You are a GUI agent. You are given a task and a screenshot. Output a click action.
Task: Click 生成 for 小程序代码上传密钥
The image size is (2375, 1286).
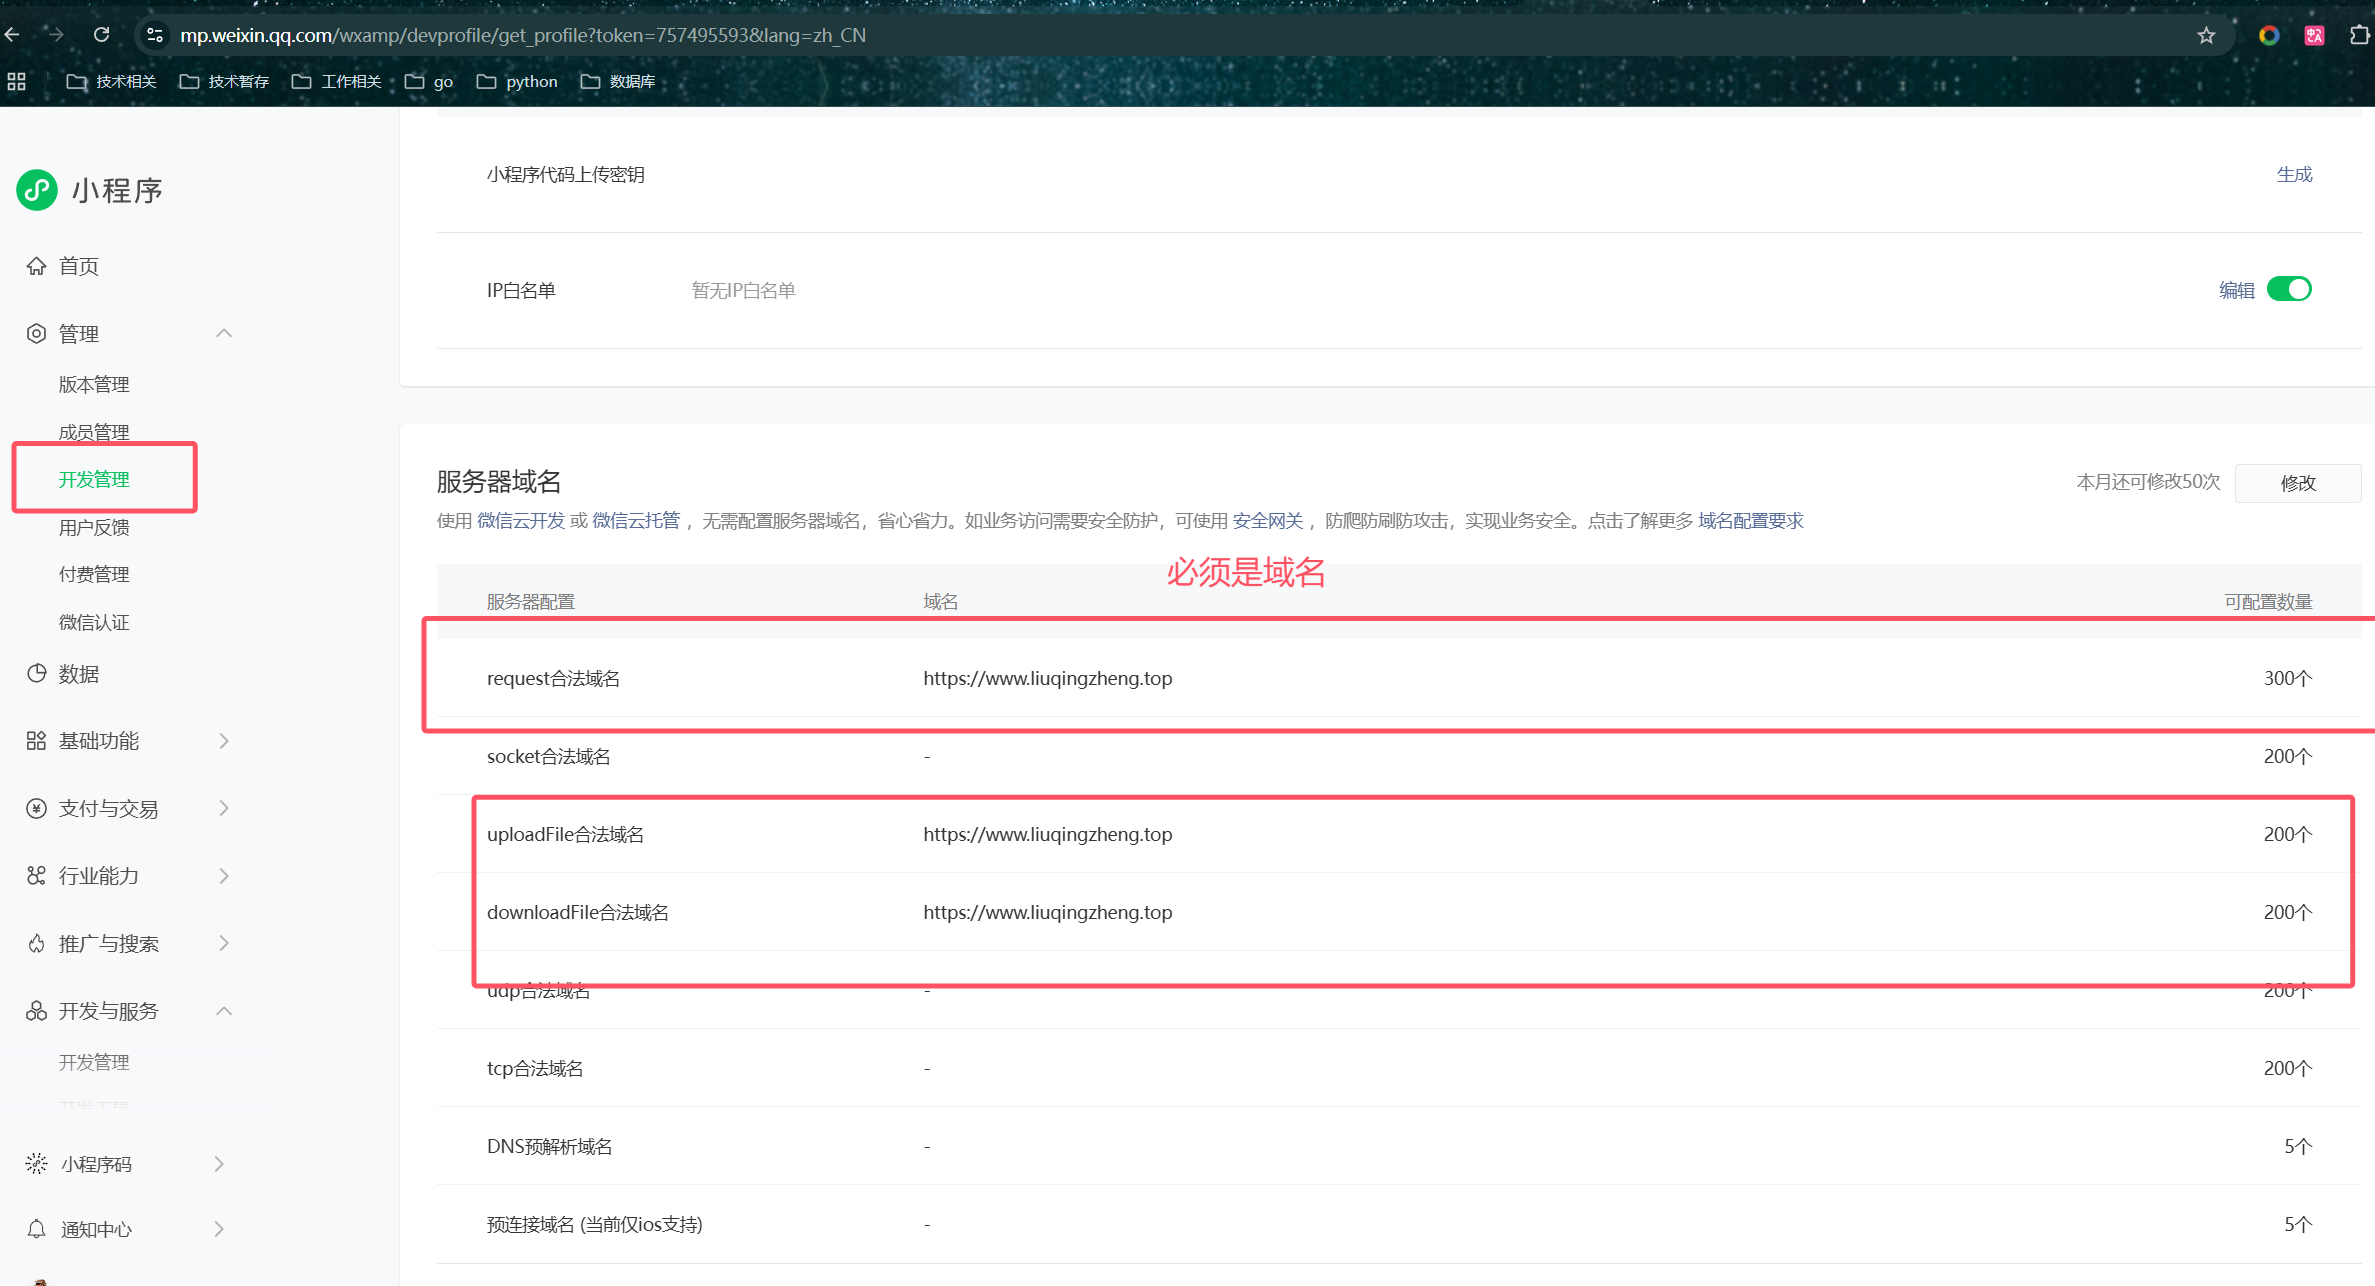pos(2294,175)
